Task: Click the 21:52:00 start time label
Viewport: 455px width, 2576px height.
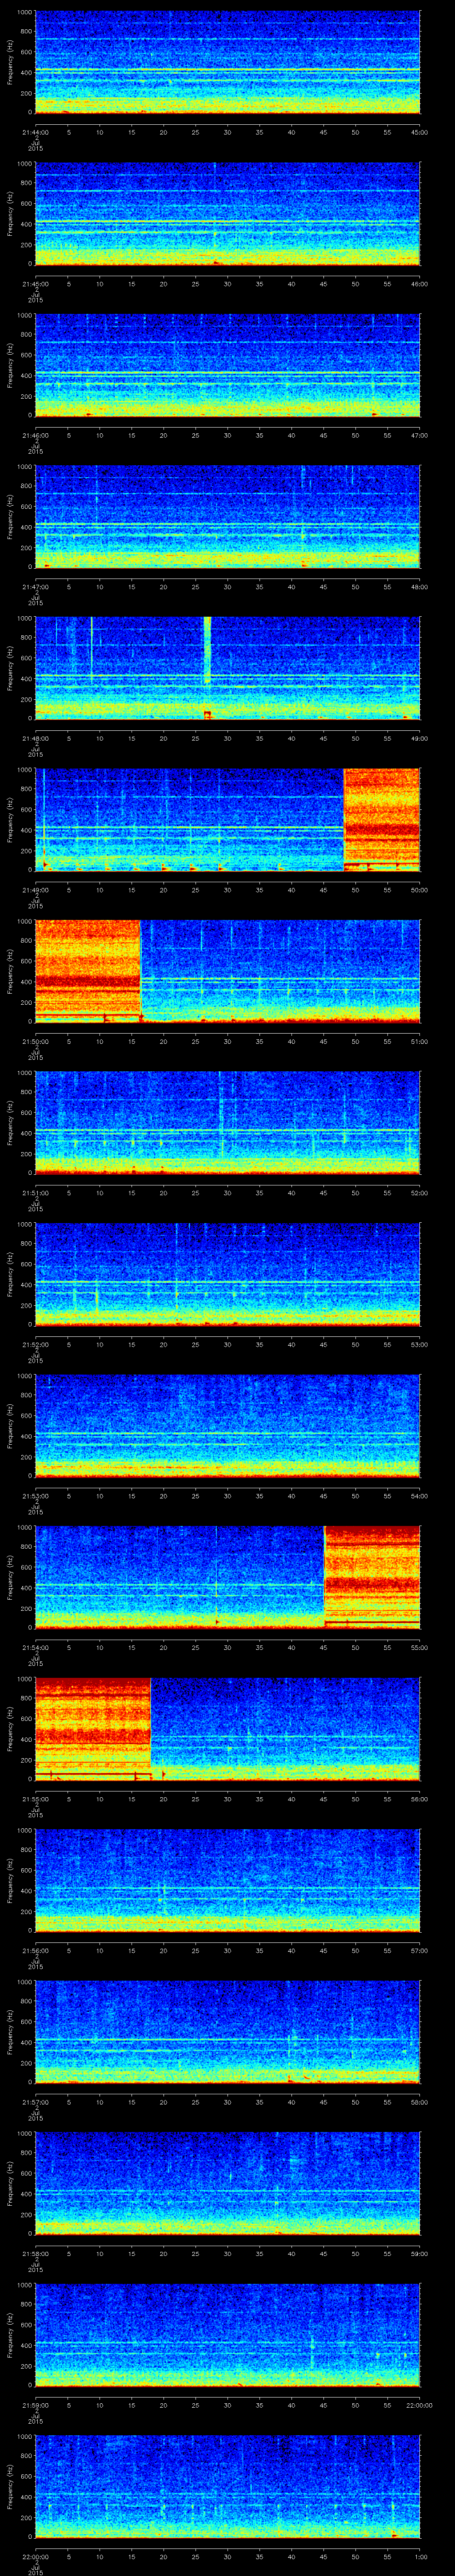Action: pyautogui.click(x=34, y=1345)
